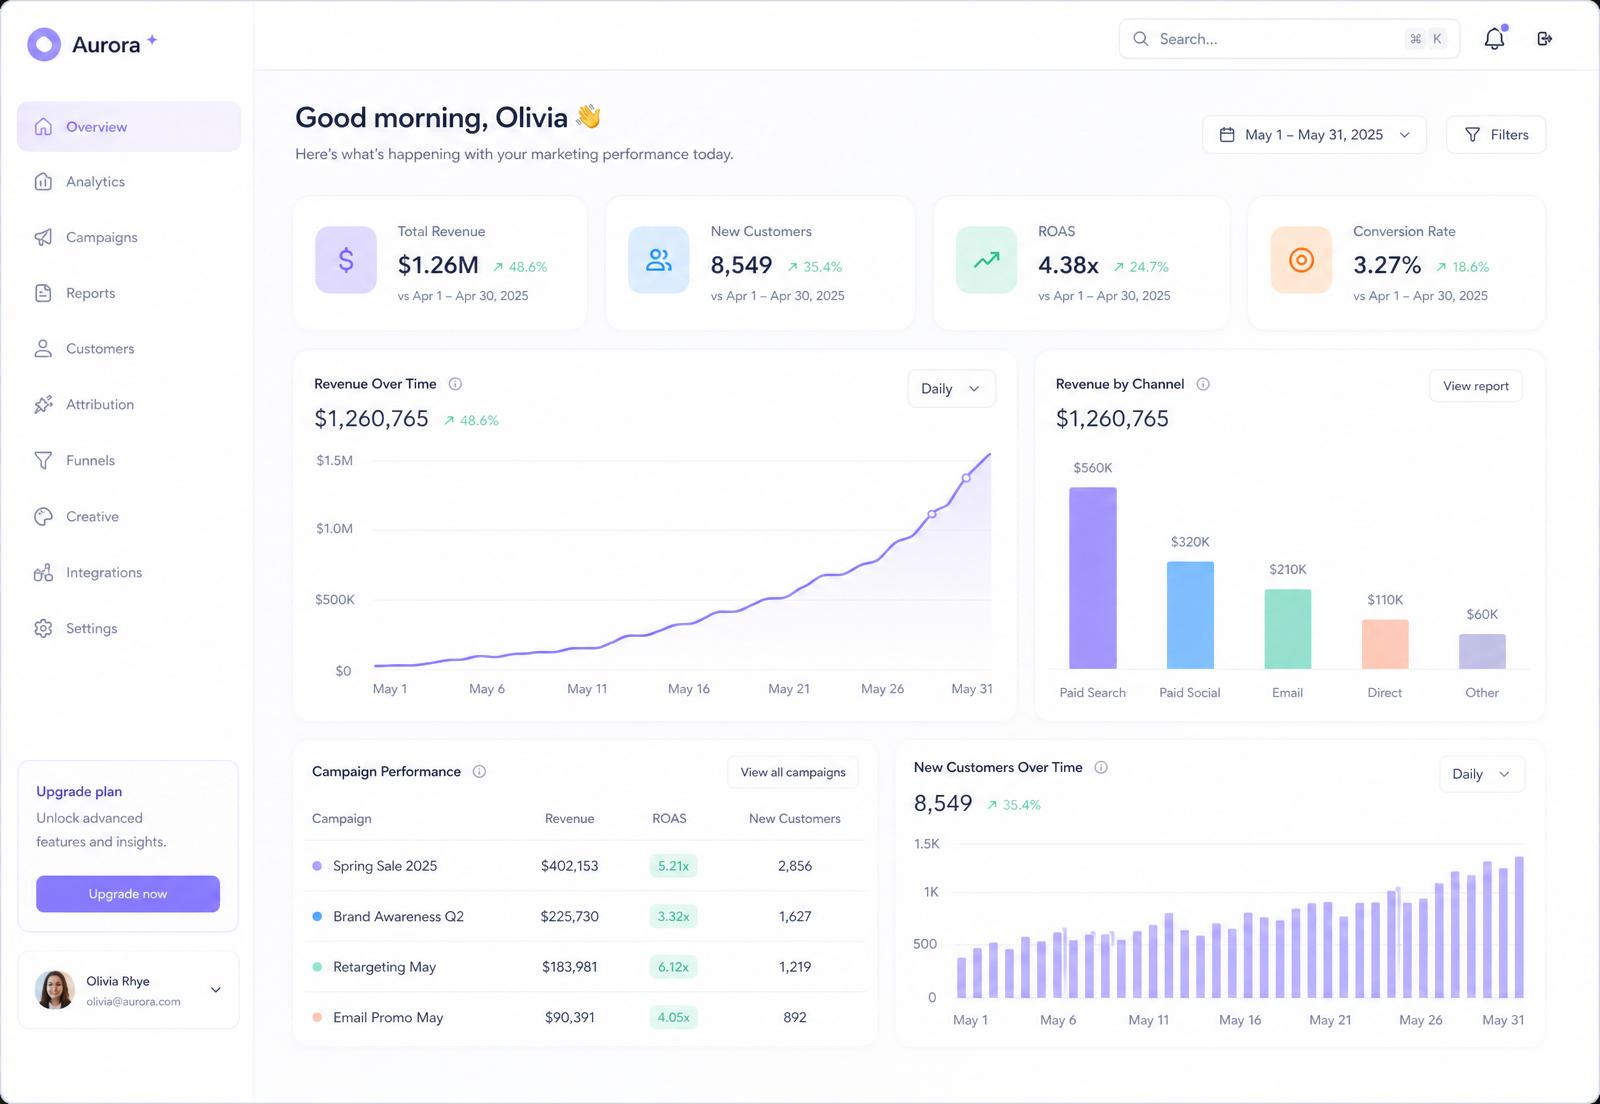Viewport: 1600px width, 1104px height.
Task: Click the Campaigns megaphone icon
Action: tap(43, 237)
